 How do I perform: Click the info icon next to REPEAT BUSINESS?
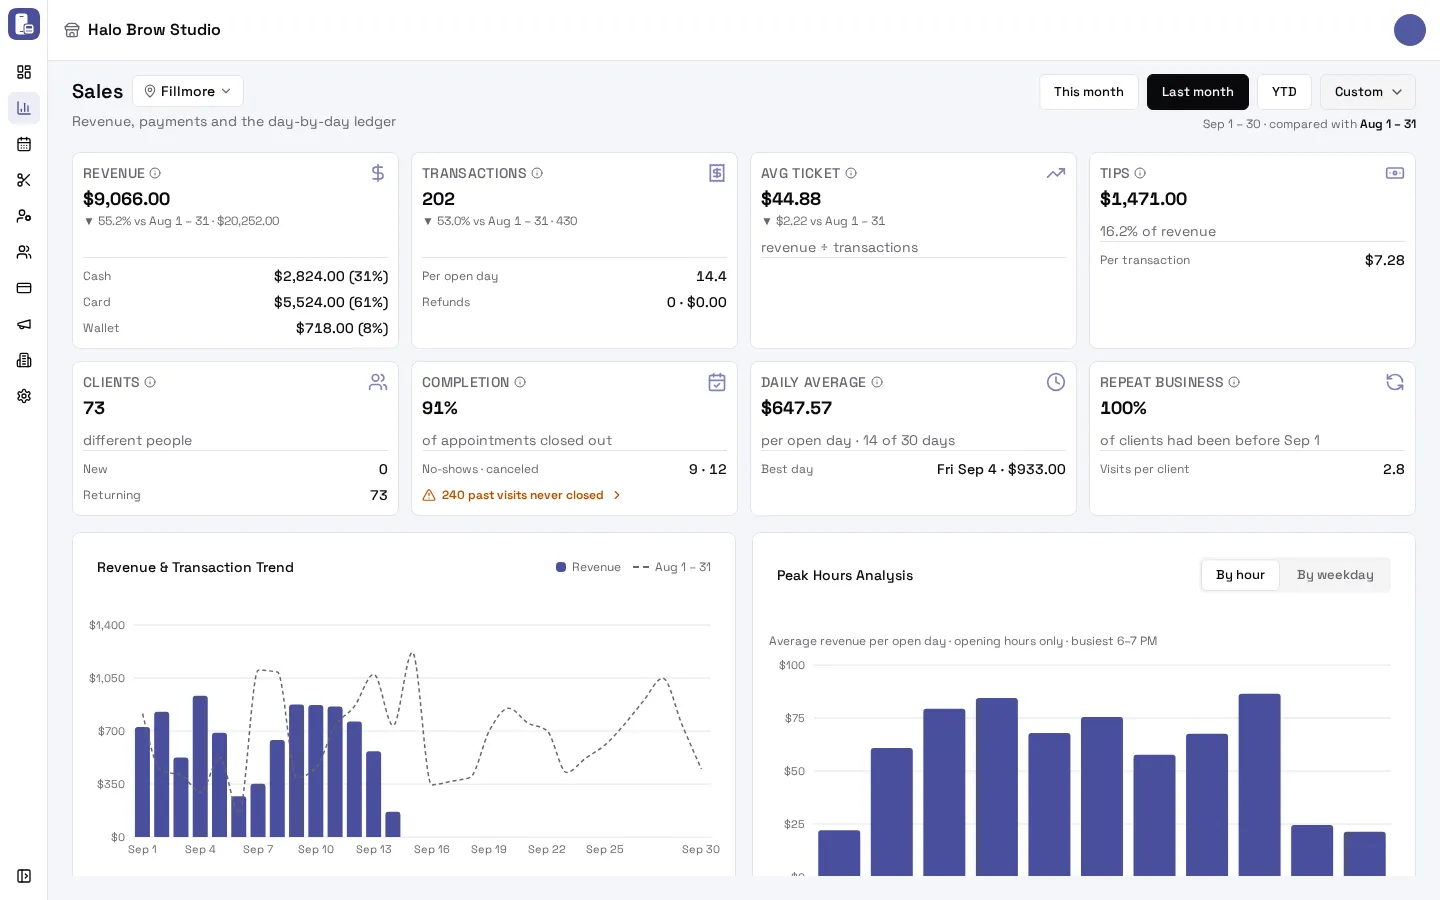point(1234,382)
